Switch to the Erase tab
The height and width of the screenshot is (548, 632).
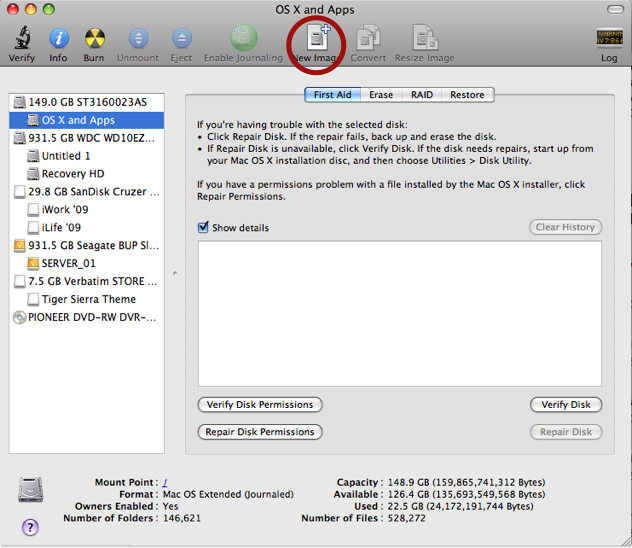pyautogui.click(x=381, y=95)
